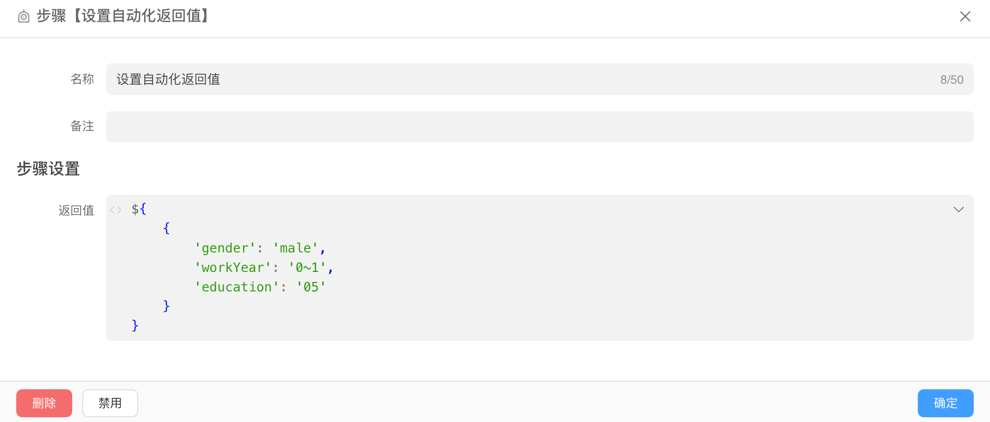The image size is (990, 422).
Task: Click the 8/50 character counter
Action: point(951,80)
